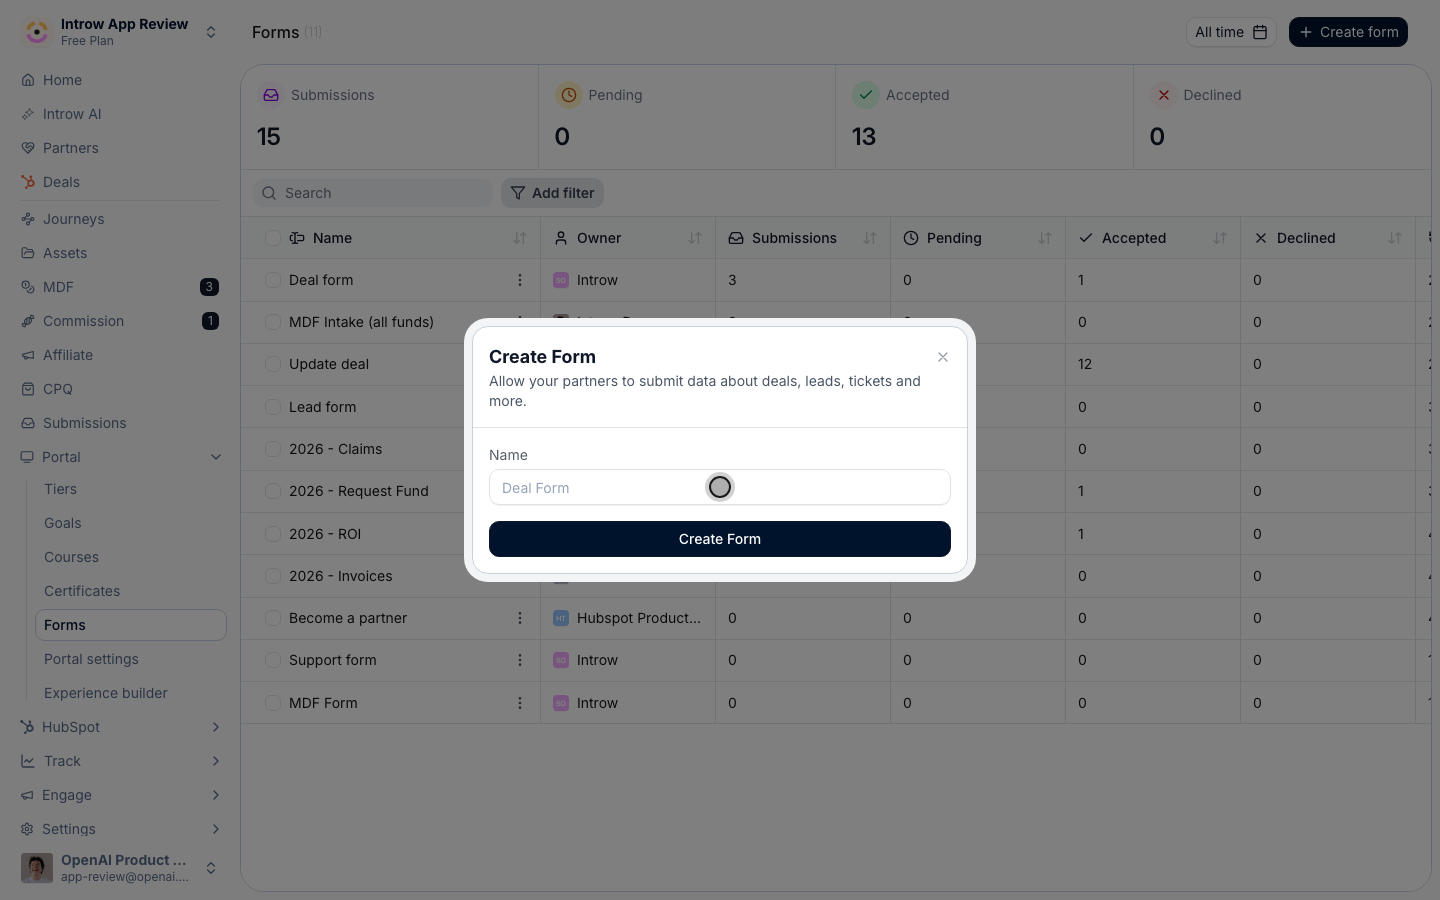1440x900 pixels.
Task: Select the MDF Form row checkbox
Action: pos(272,703)
